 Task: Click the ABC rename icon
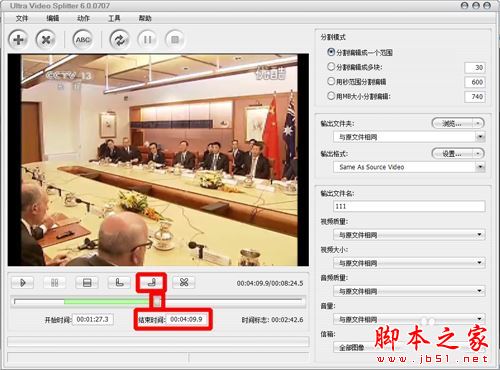[83, 40]
